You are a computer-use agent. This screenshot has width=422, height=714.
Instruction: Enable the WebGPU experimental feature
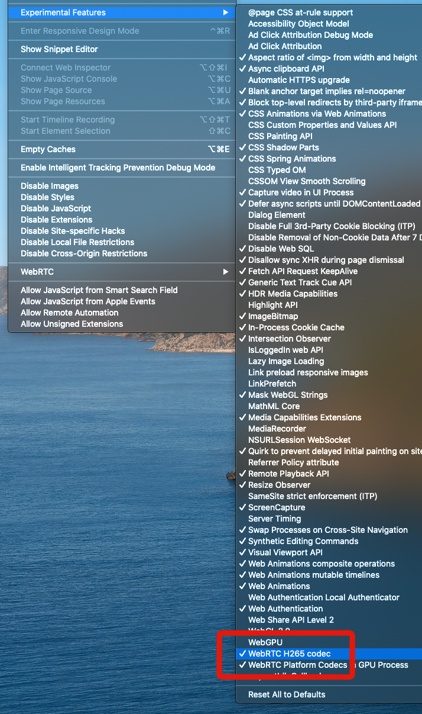pyautogui.click(x=329, y=642)
